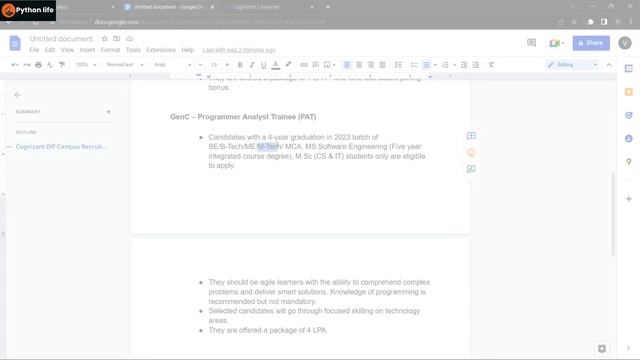Open the highlight color picker

click(x=288, y=64)
